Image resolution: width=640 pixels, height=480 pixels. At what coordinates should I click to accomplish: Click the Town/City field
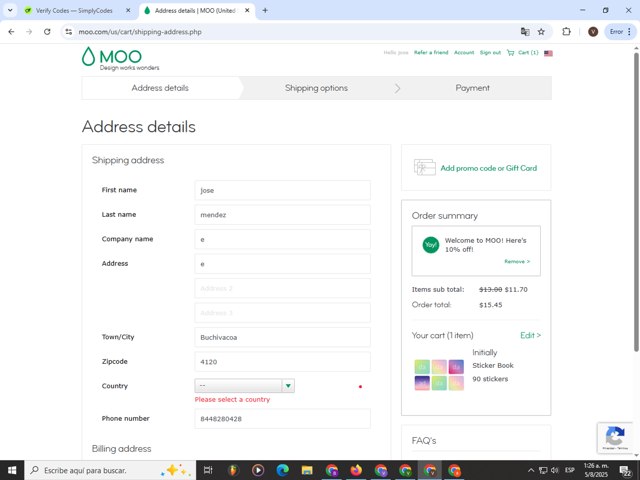282,337
